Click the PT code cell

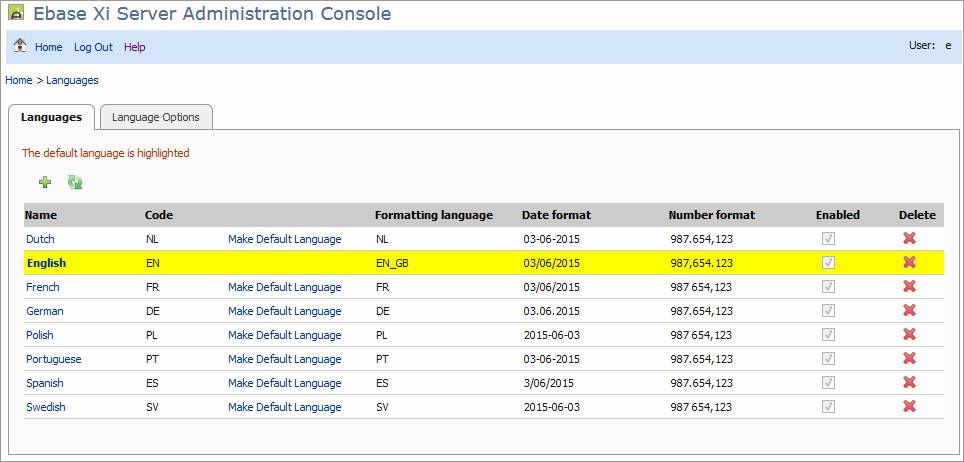pyautogui.click(x=152, y=359)
